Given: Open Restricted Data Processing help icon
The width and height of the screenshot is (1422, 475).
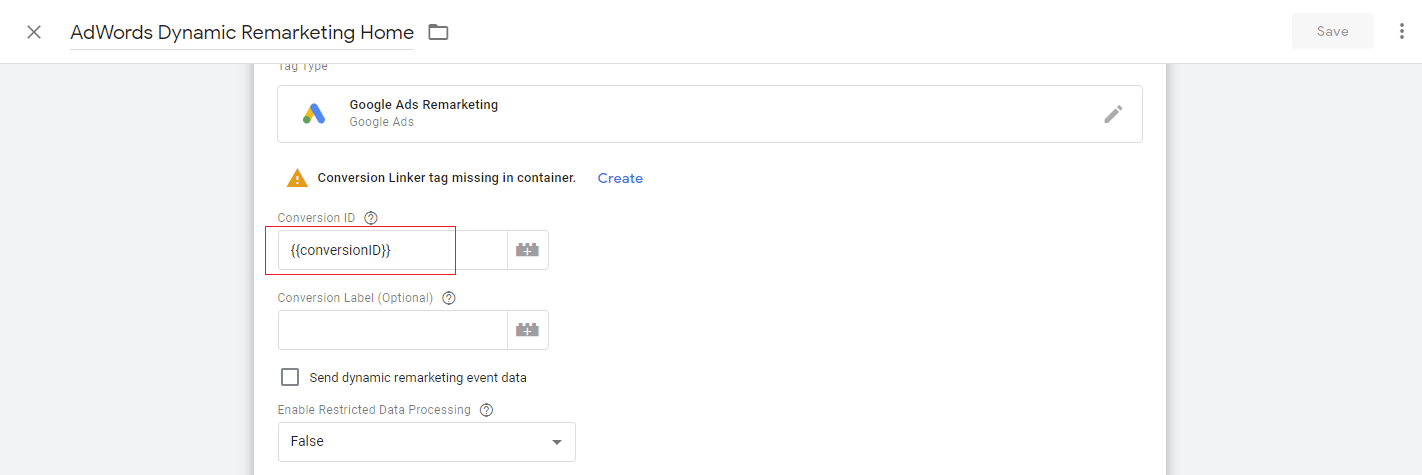Looking at the screenshot, I should (487, 410).
